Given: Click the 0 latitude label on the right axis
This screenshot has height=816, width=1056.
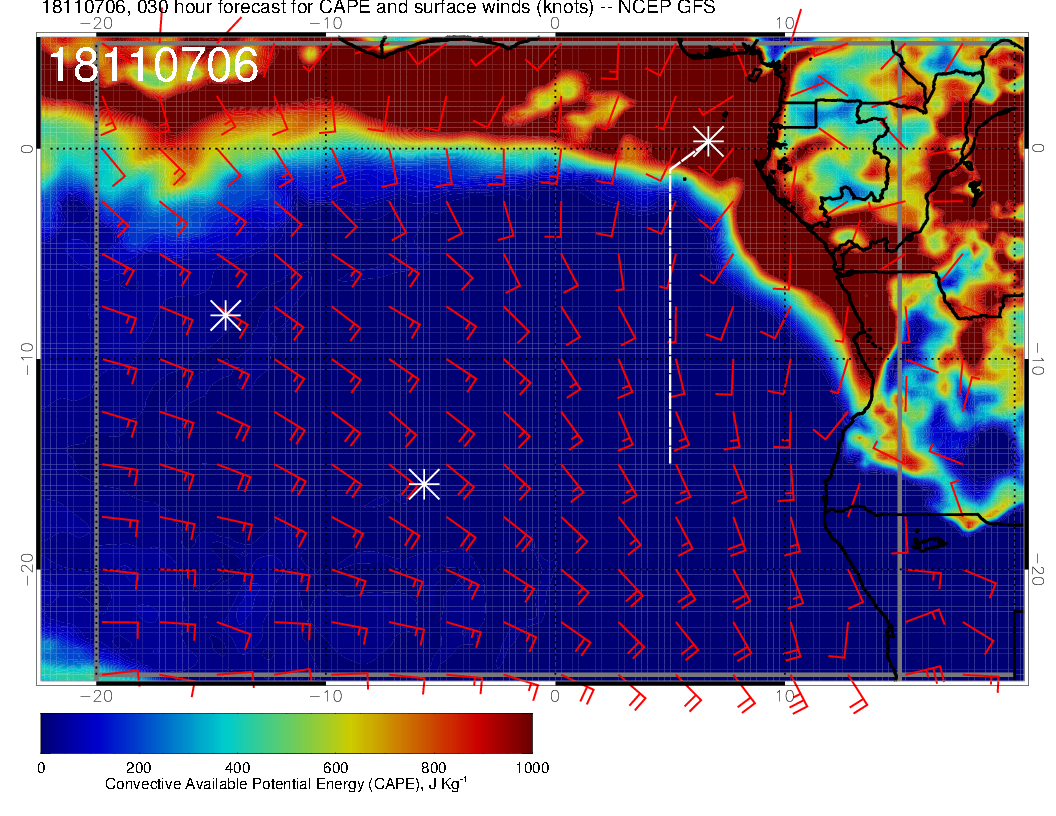Looking at the screenshot, I should pos(1038,148).
